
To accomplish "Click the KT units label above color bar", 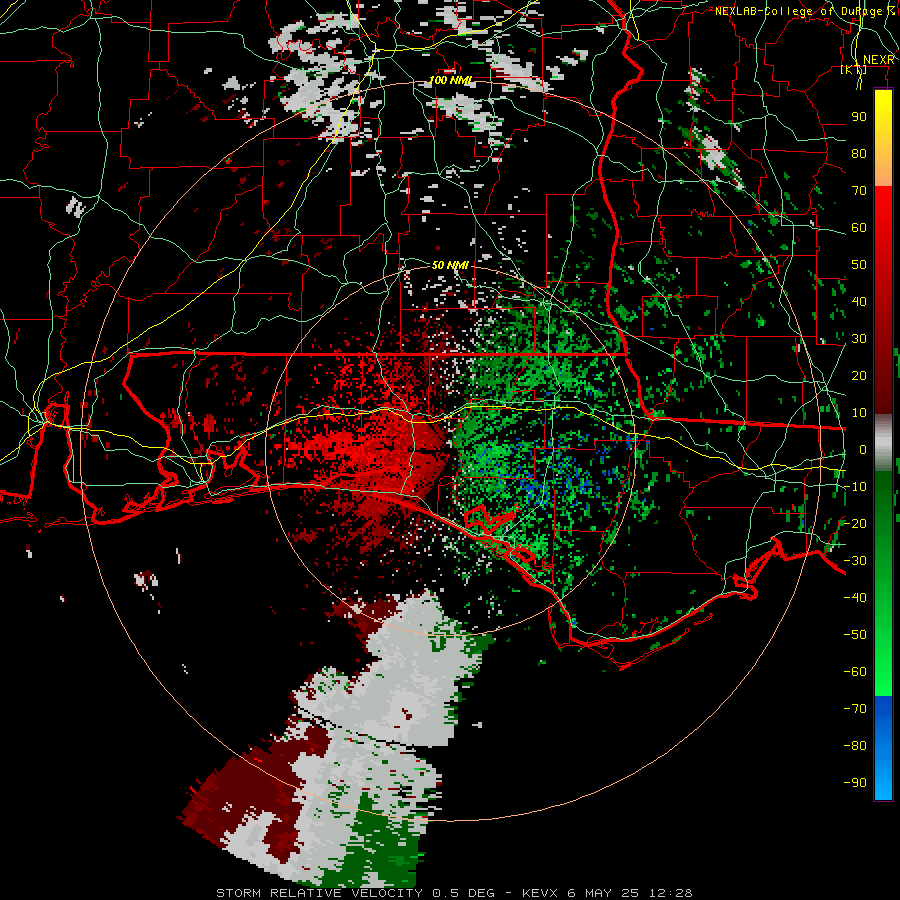I will tap(854, 69).
